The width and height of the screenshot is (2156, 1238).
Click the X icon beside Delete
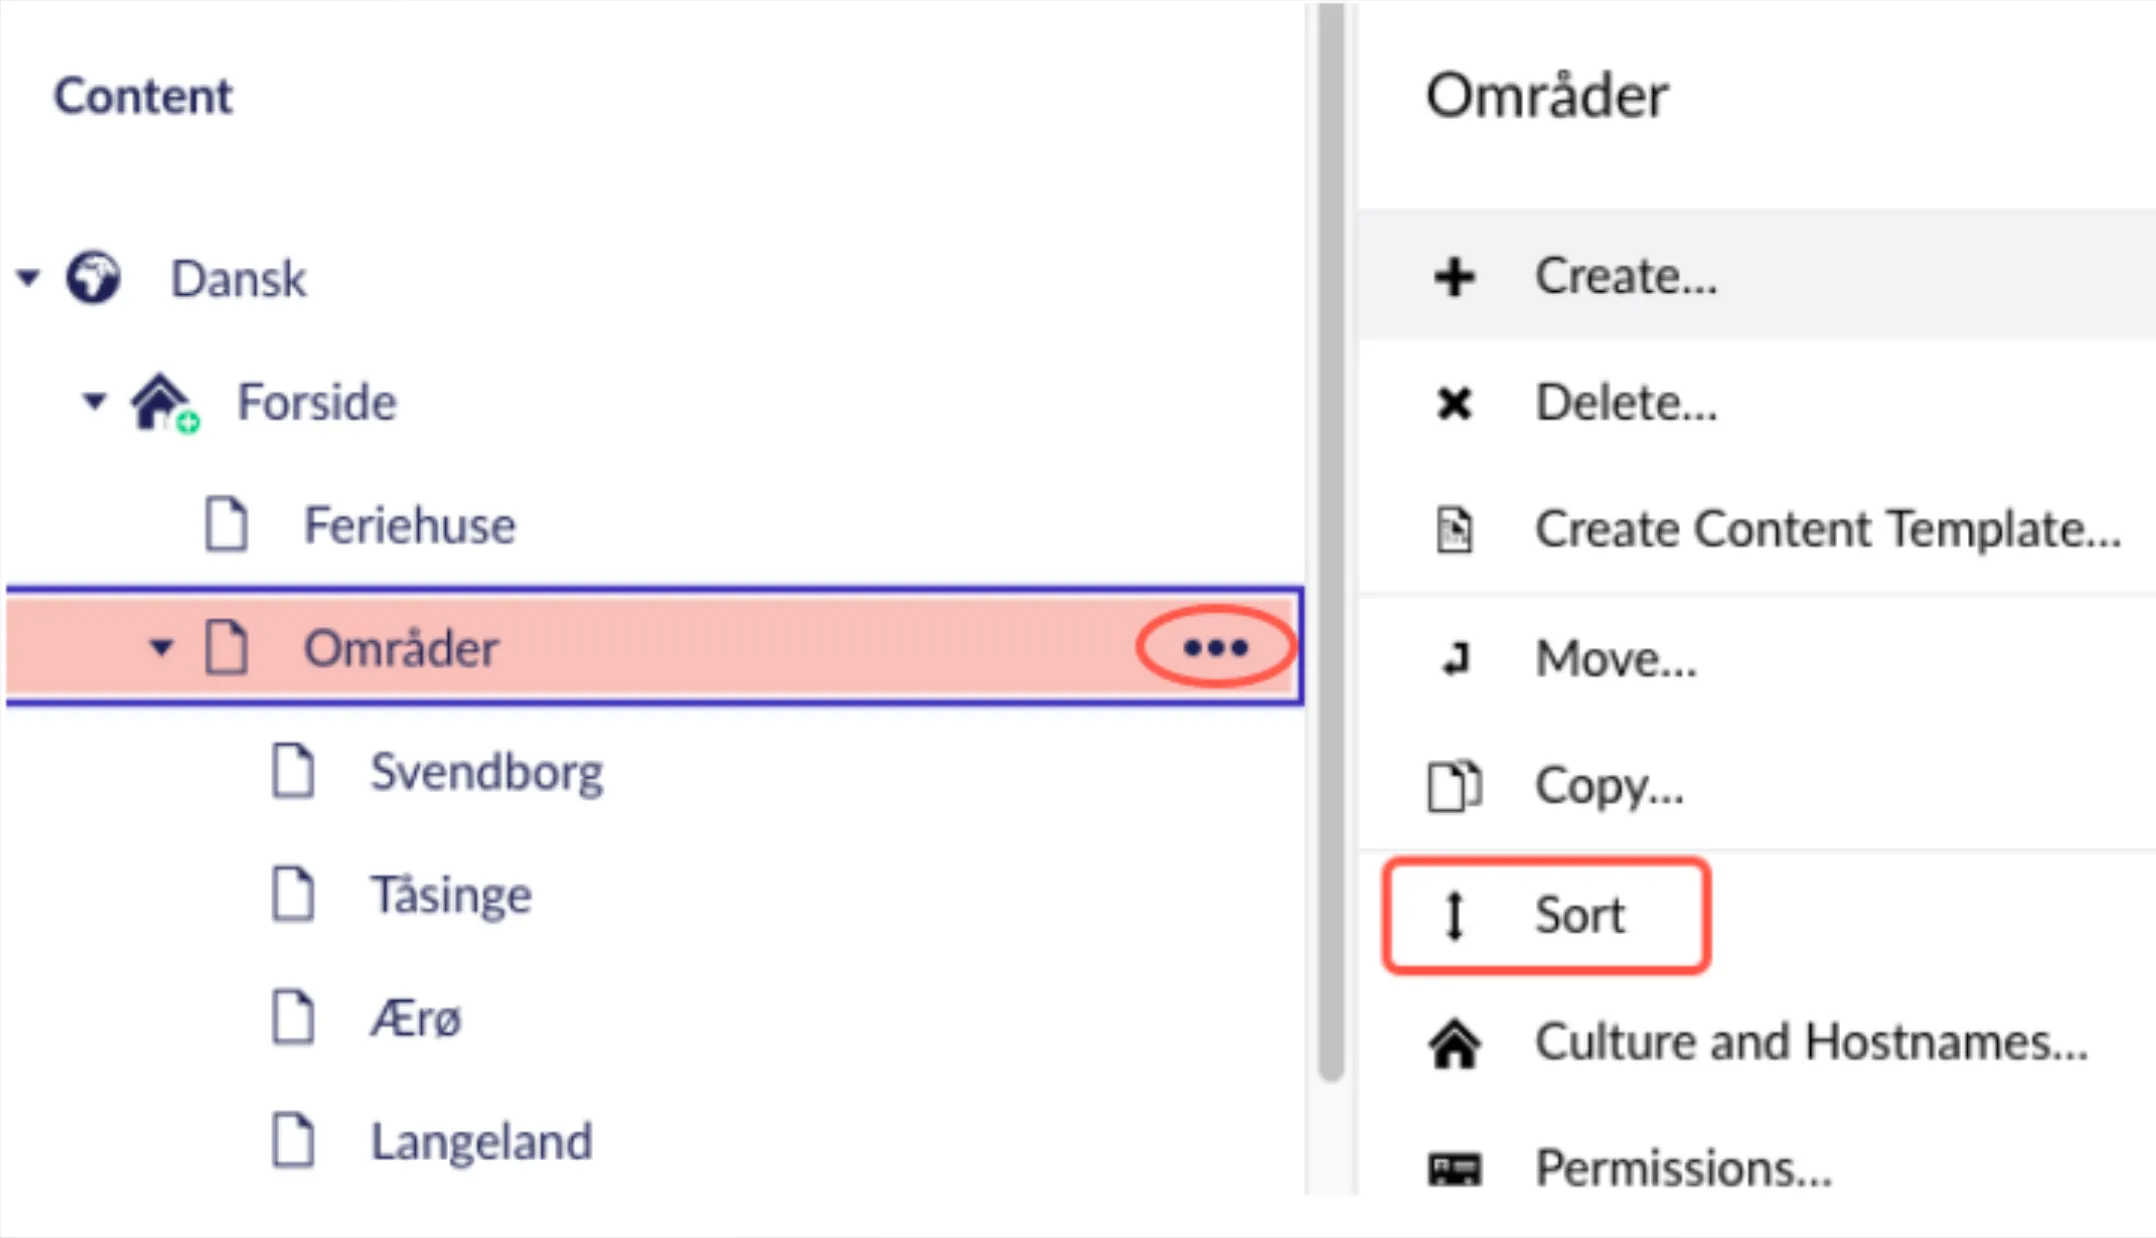click(1454, 403)
